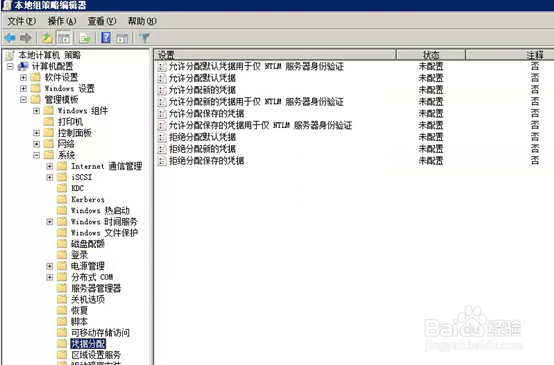Select 允许分配新的凭据用于仅 NTLM 服务器身份验证
The width and height of the screenshot is (554, 365).
[x=256, y=102]
